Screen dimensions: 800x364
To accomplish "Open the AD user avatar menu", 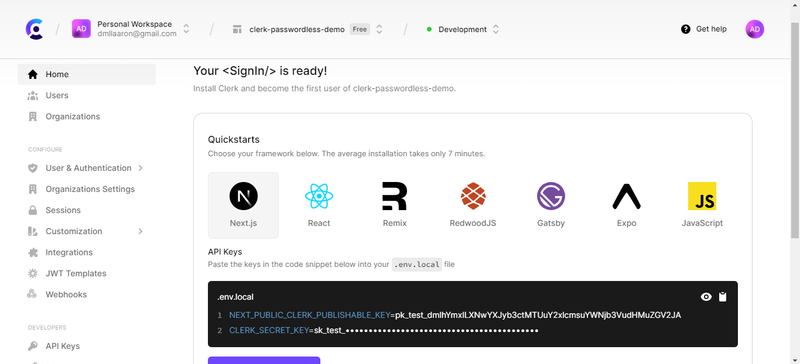I will [x=755, y=29].
